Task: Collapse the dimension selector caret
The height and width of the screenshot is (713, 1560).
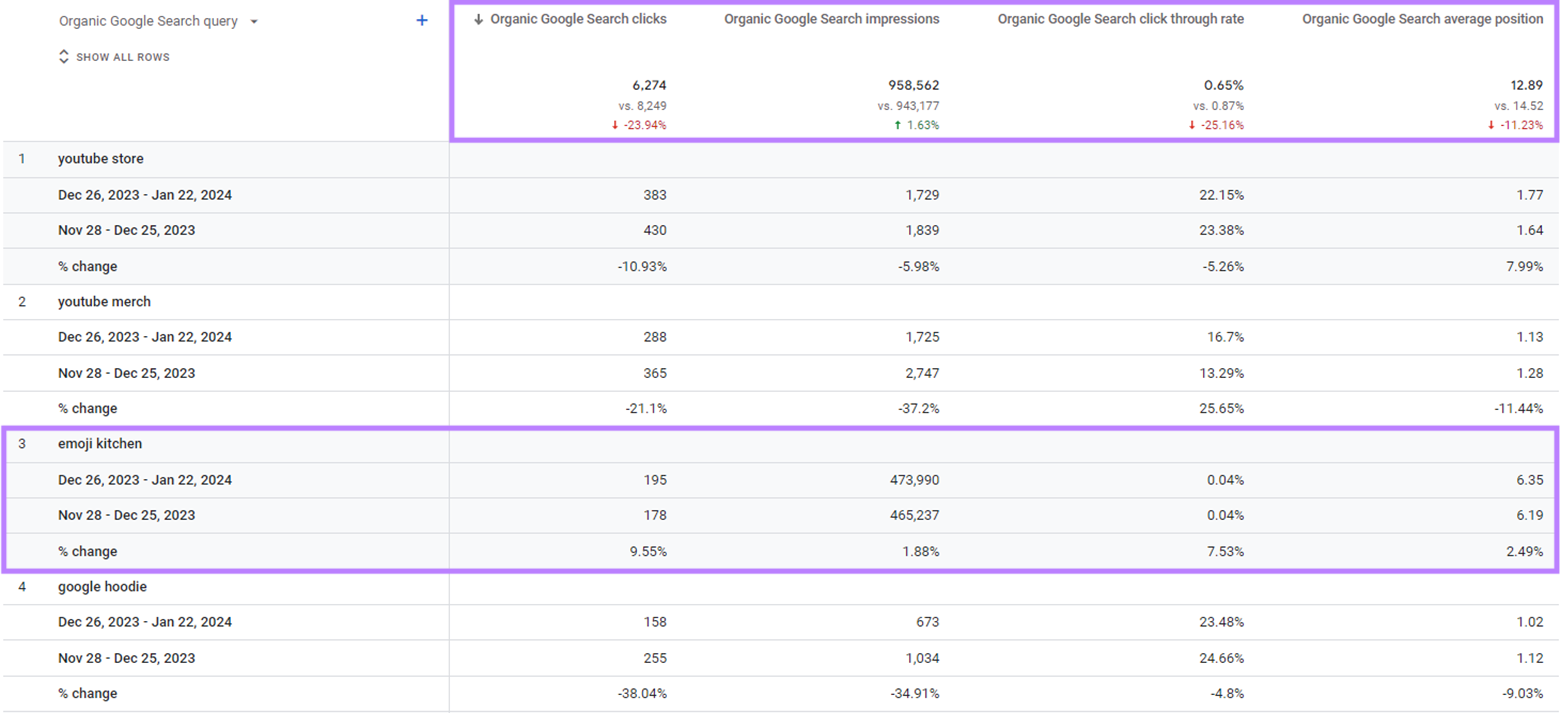Action: click(253, 19)
